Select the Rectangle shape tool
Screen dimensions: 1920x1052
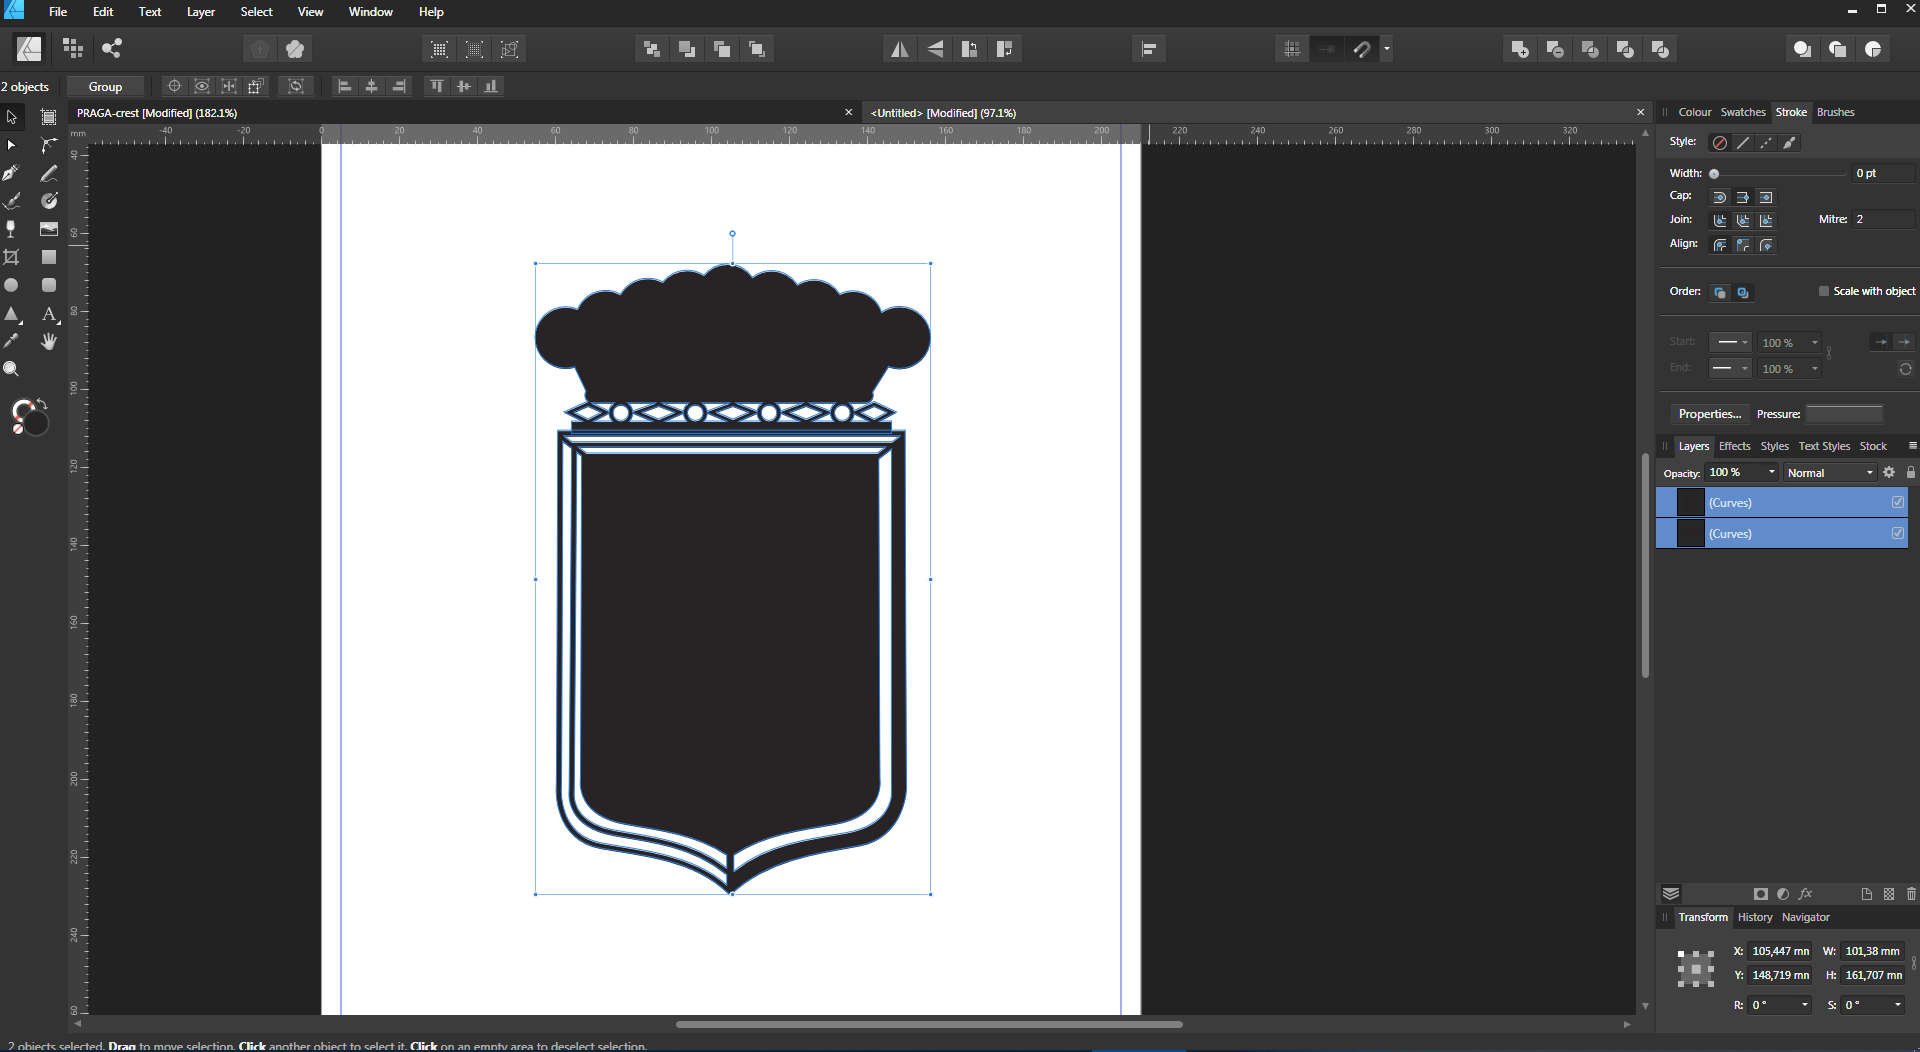coord(49,257)
